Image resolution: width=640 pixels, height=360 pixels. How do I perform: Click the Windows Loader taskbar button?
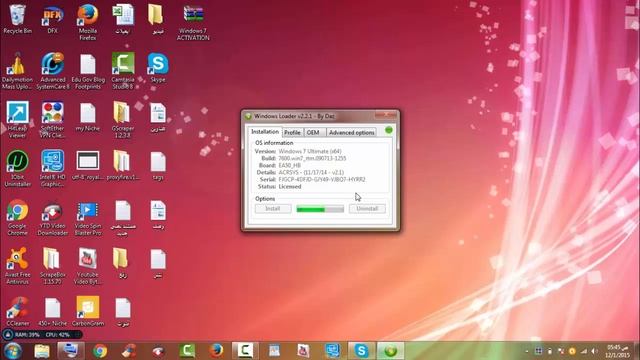click(391, 351)
